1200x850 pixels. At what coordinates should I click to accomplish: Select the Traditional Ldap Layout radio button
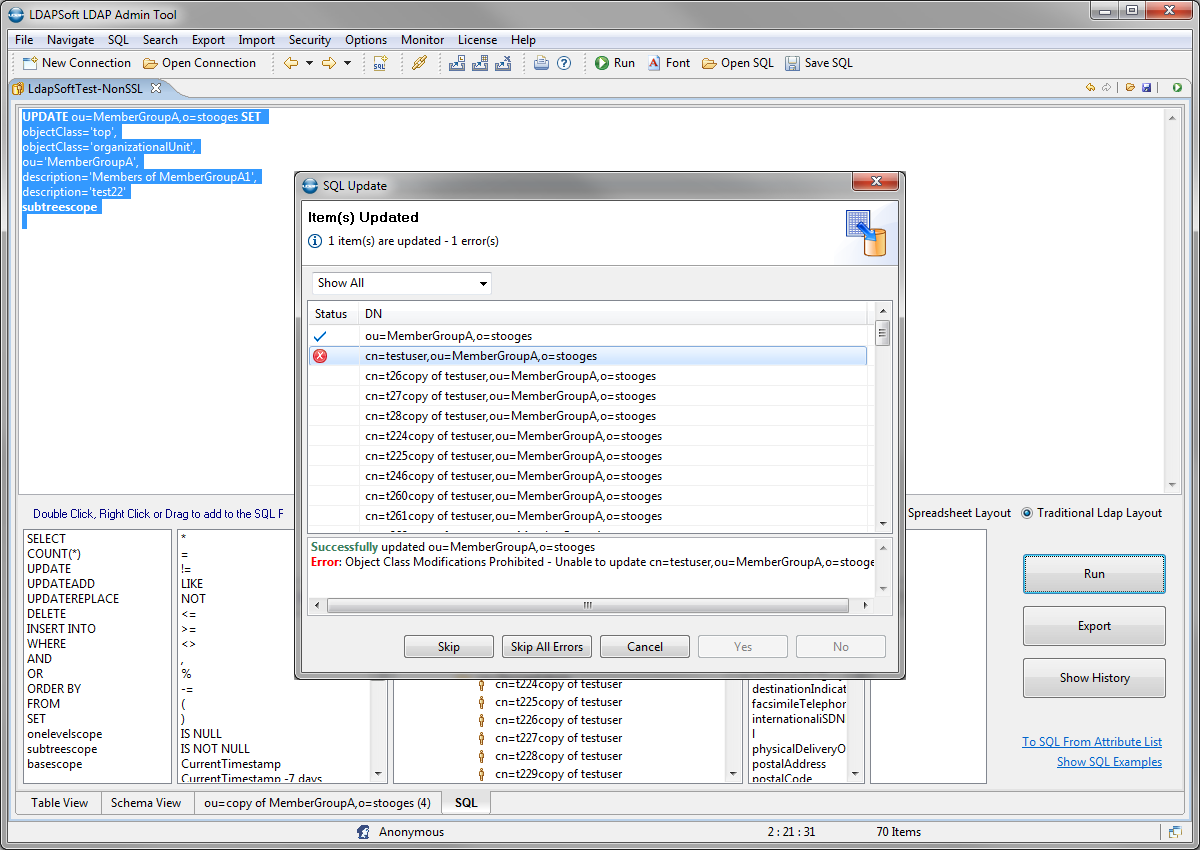1027,513
